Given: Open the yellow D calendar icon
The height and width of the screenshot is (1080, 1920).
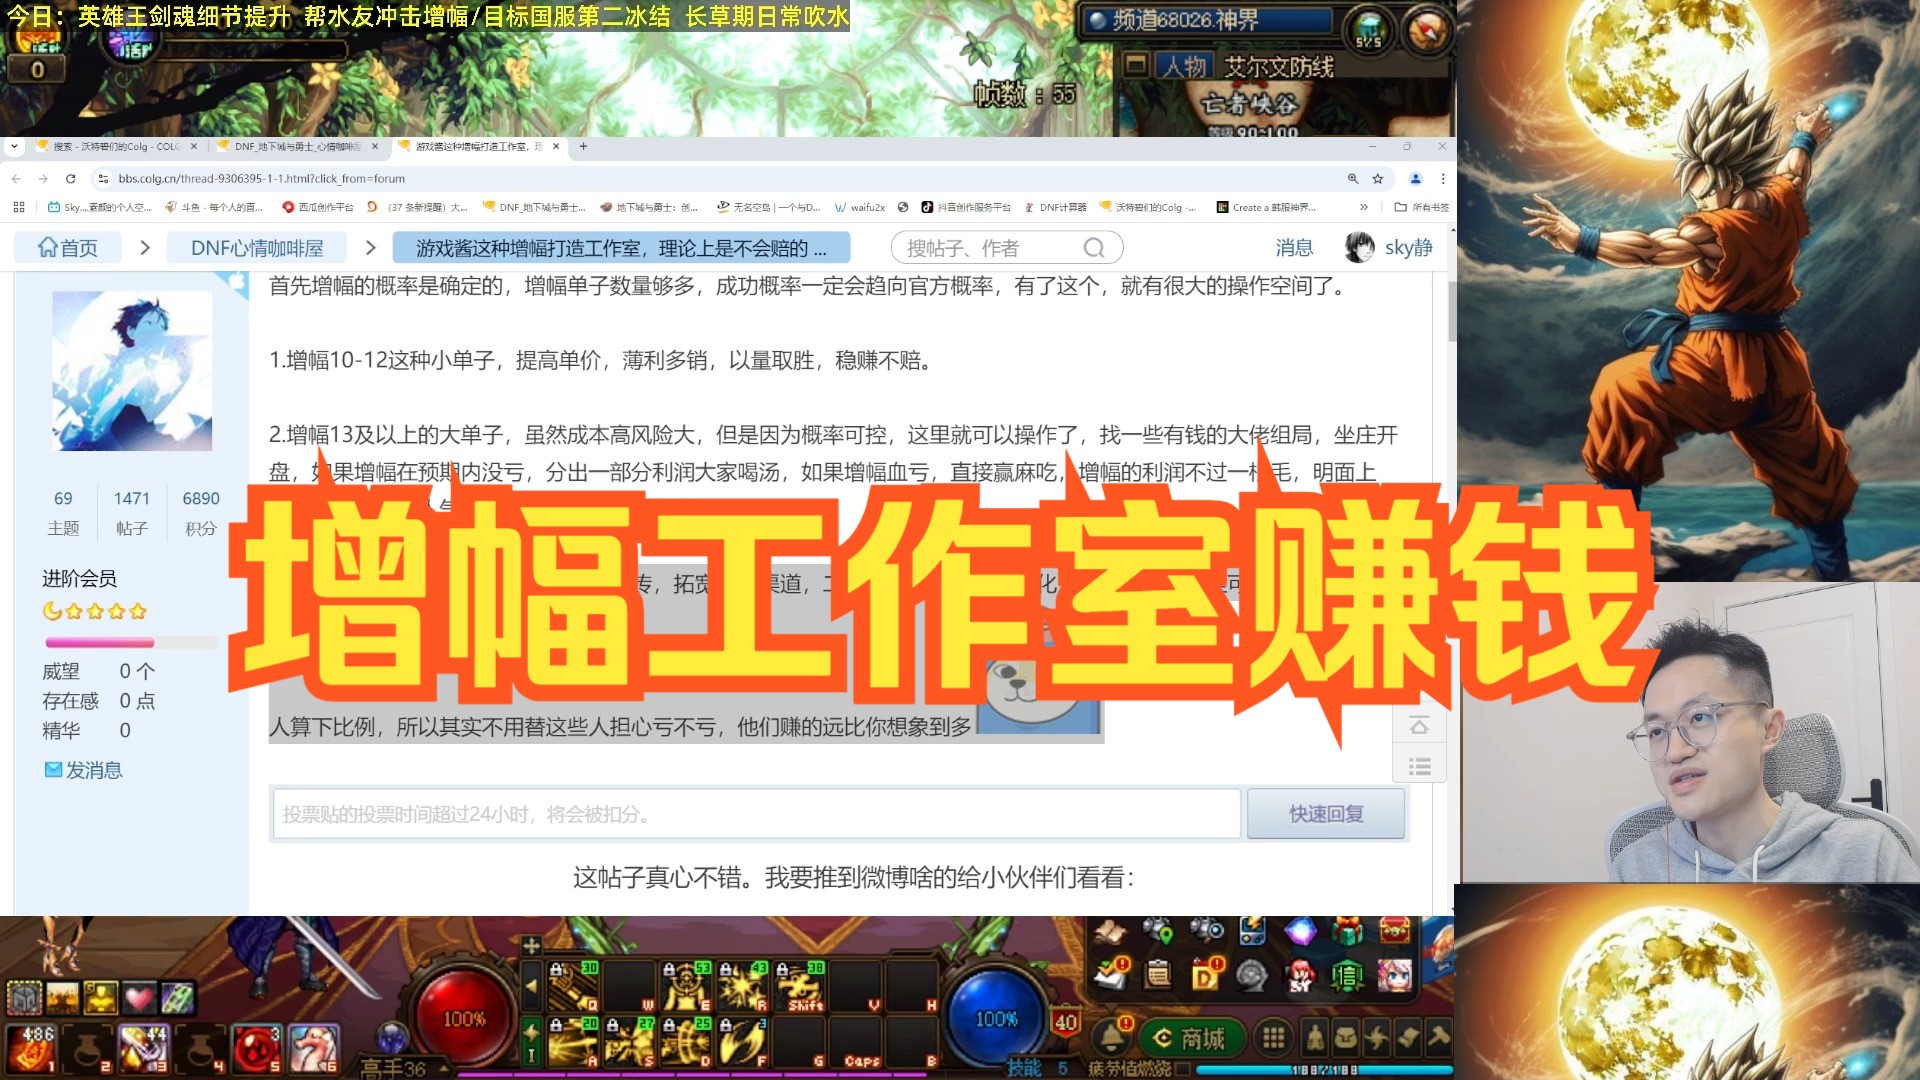Looking at the screenshot, I should tap(1205, 974).
